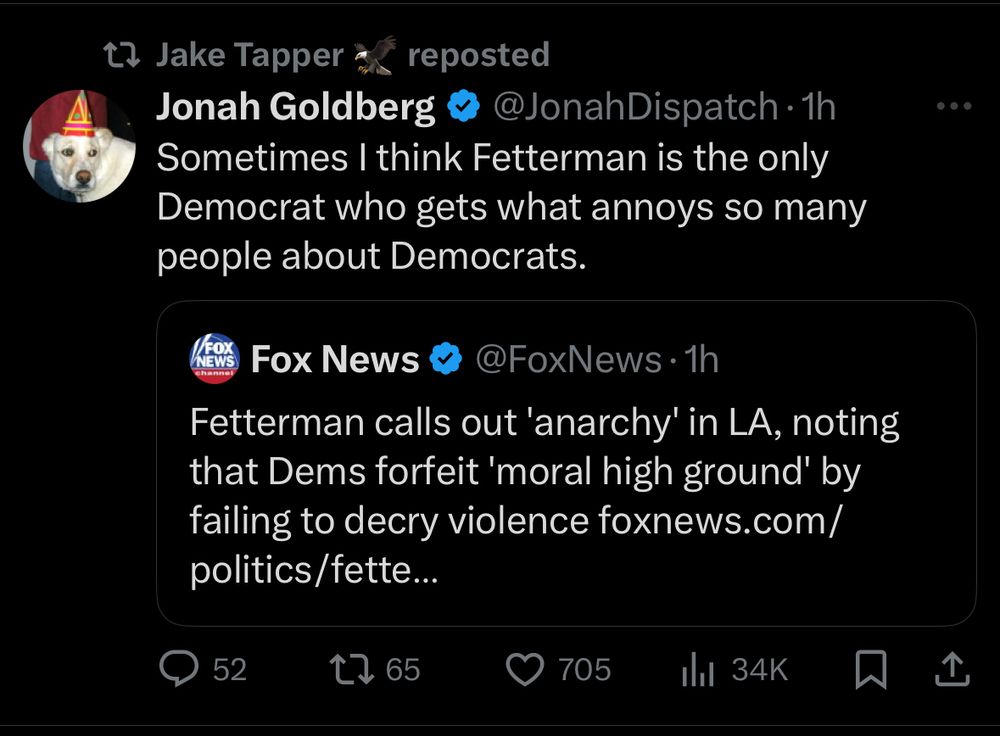Click the Fox News profile logo
1000x736 pixels.
tap(213, 358)
